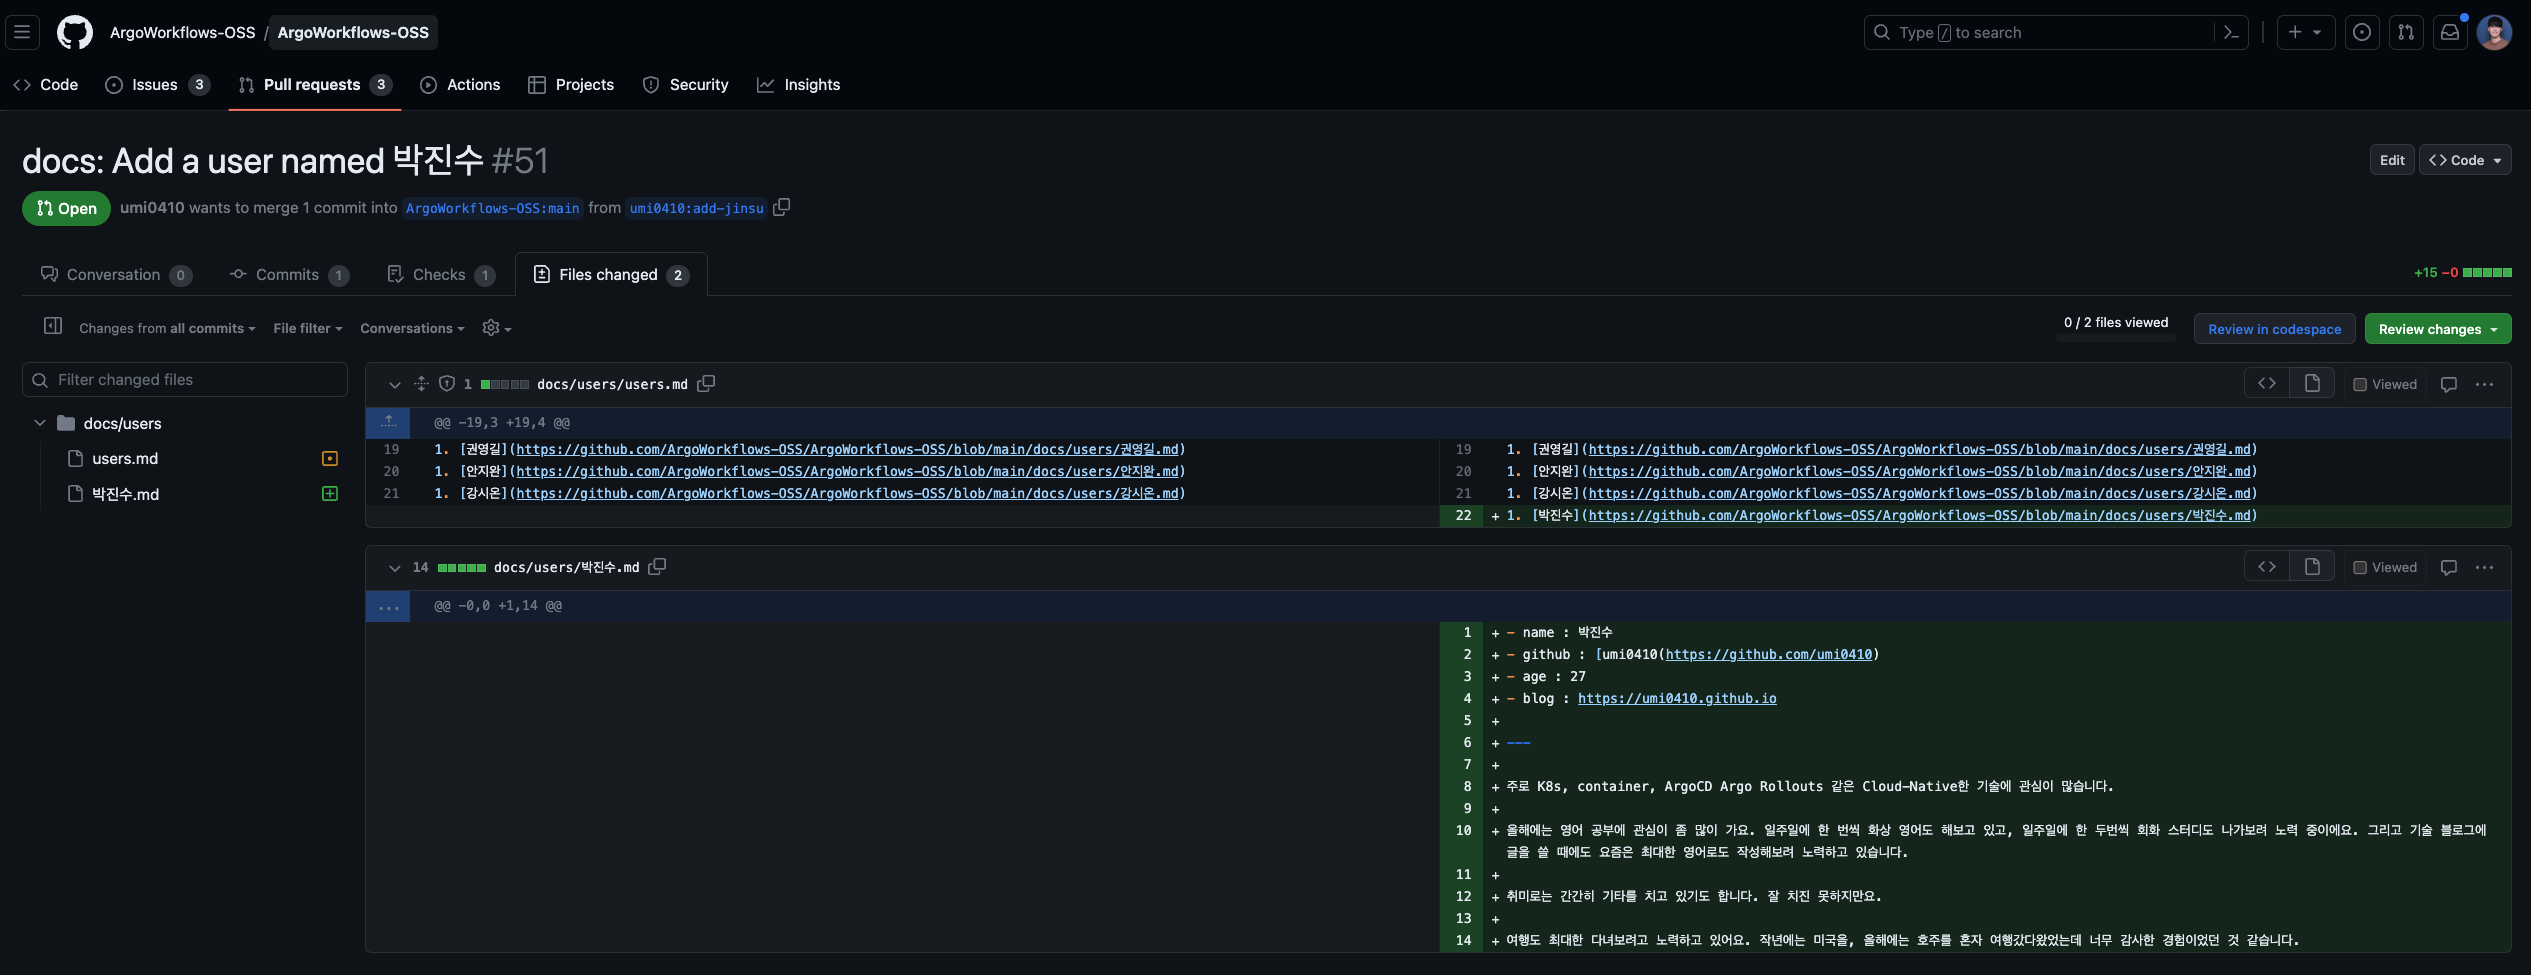Expand hidden lines in 박진수.md hunk
The width and height of the screenshot is (2531, 975).
point(388,606)
